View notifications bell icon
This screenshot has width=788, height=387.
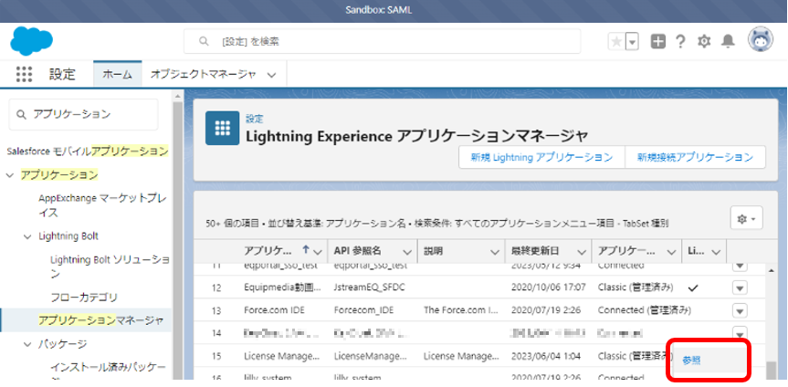point(728,42)
